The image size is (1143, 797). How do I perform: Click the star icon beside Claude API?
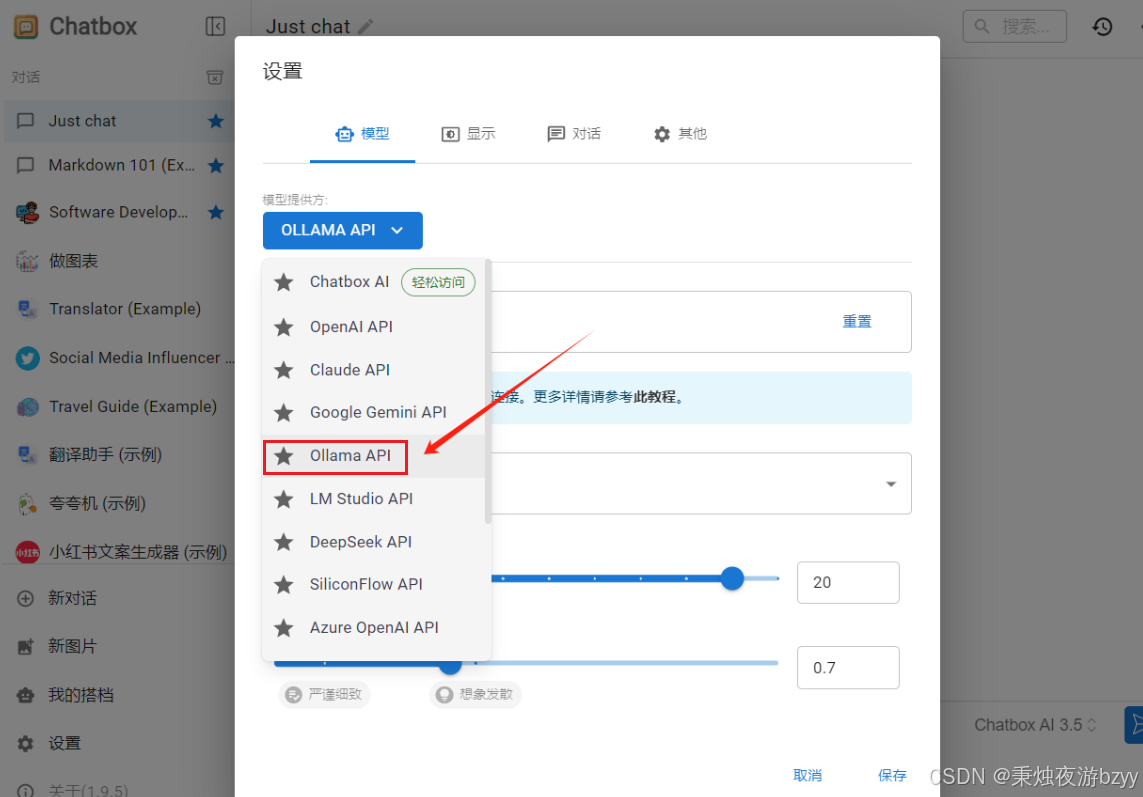pyautogui.click(x=284, y=370)
